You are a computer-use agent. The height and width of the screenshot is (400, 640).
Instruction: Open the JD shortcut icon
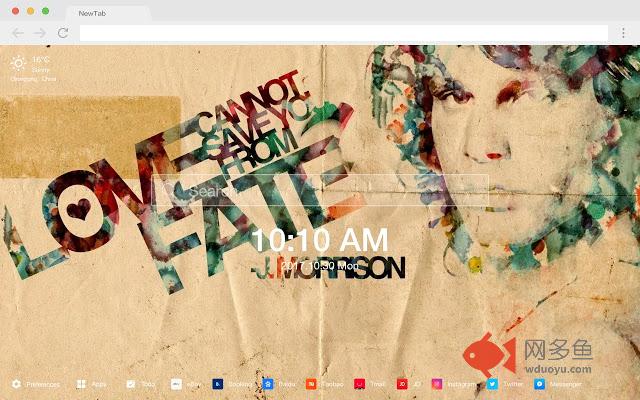point(402,384)
